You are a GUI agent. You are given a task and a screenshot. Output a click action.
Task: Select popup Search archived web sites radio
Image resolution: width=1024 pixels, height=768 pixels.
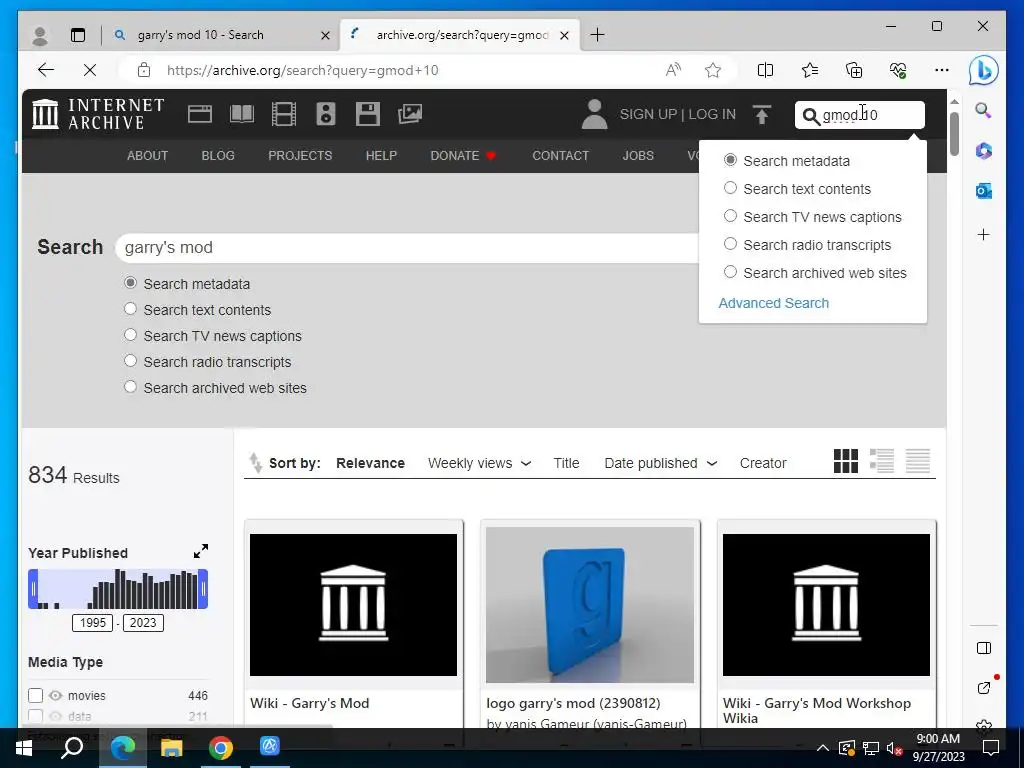coord(730,272)
